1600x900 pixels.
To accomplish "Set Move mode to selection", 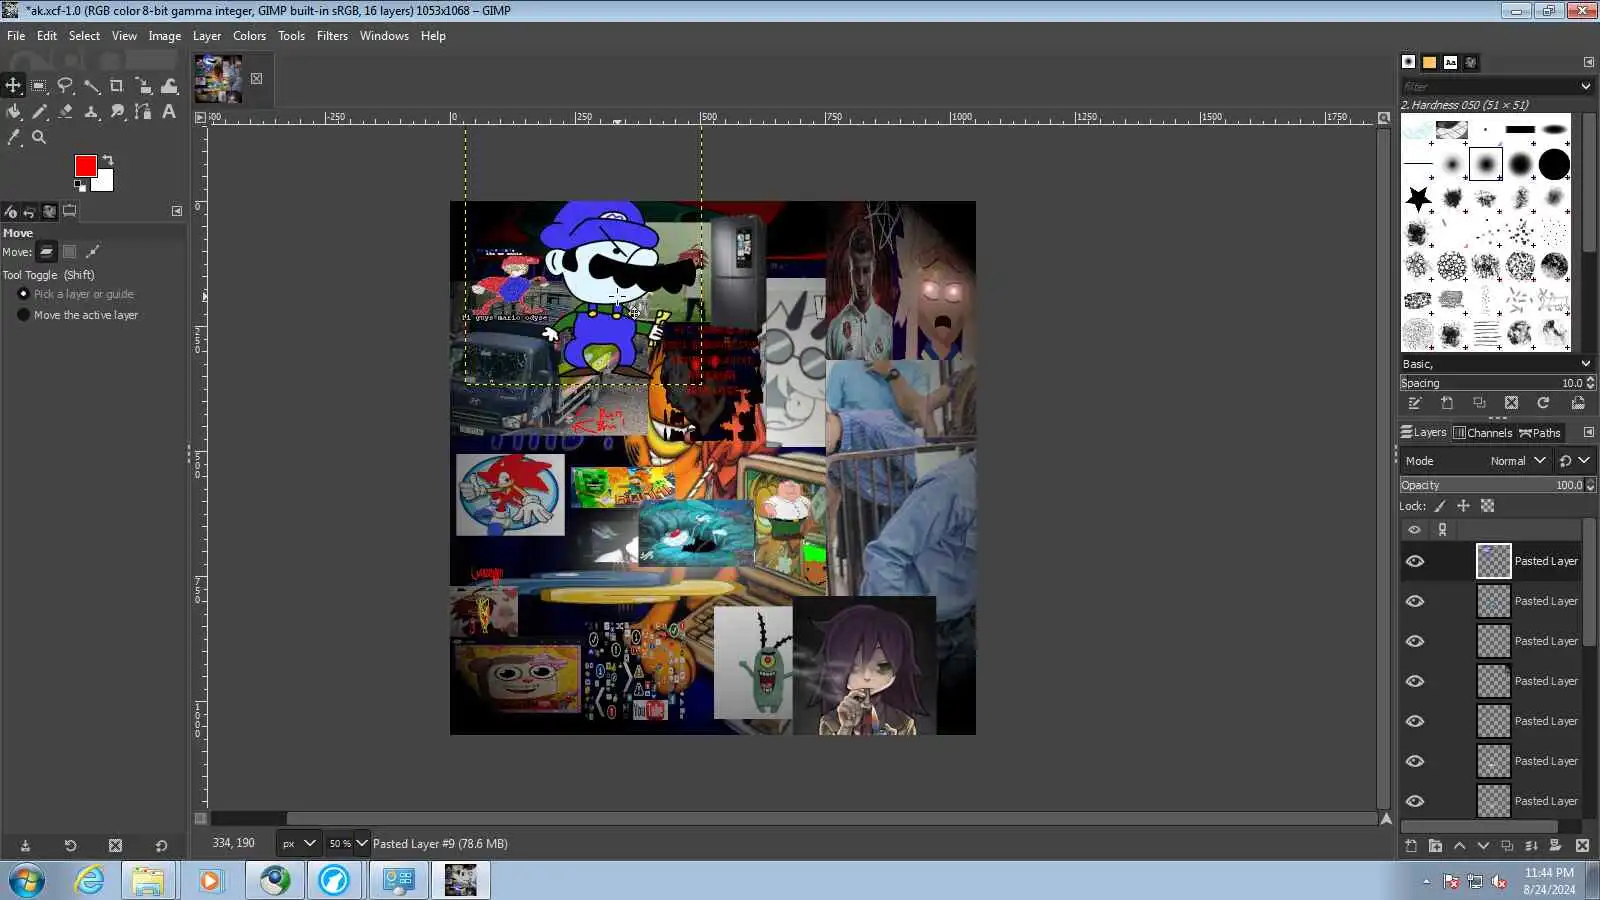I will (70, 252).
